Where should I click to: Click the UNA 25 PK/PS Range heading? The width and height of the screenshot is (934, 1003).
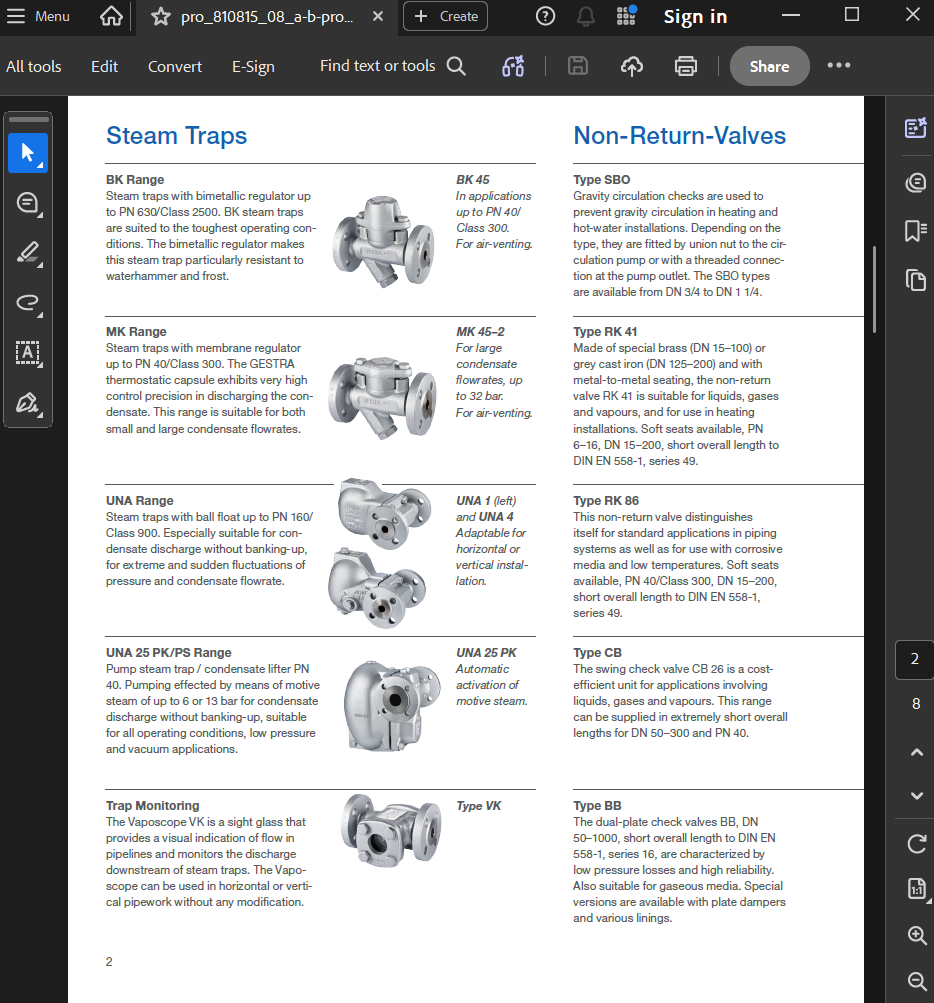pos(169,653)
